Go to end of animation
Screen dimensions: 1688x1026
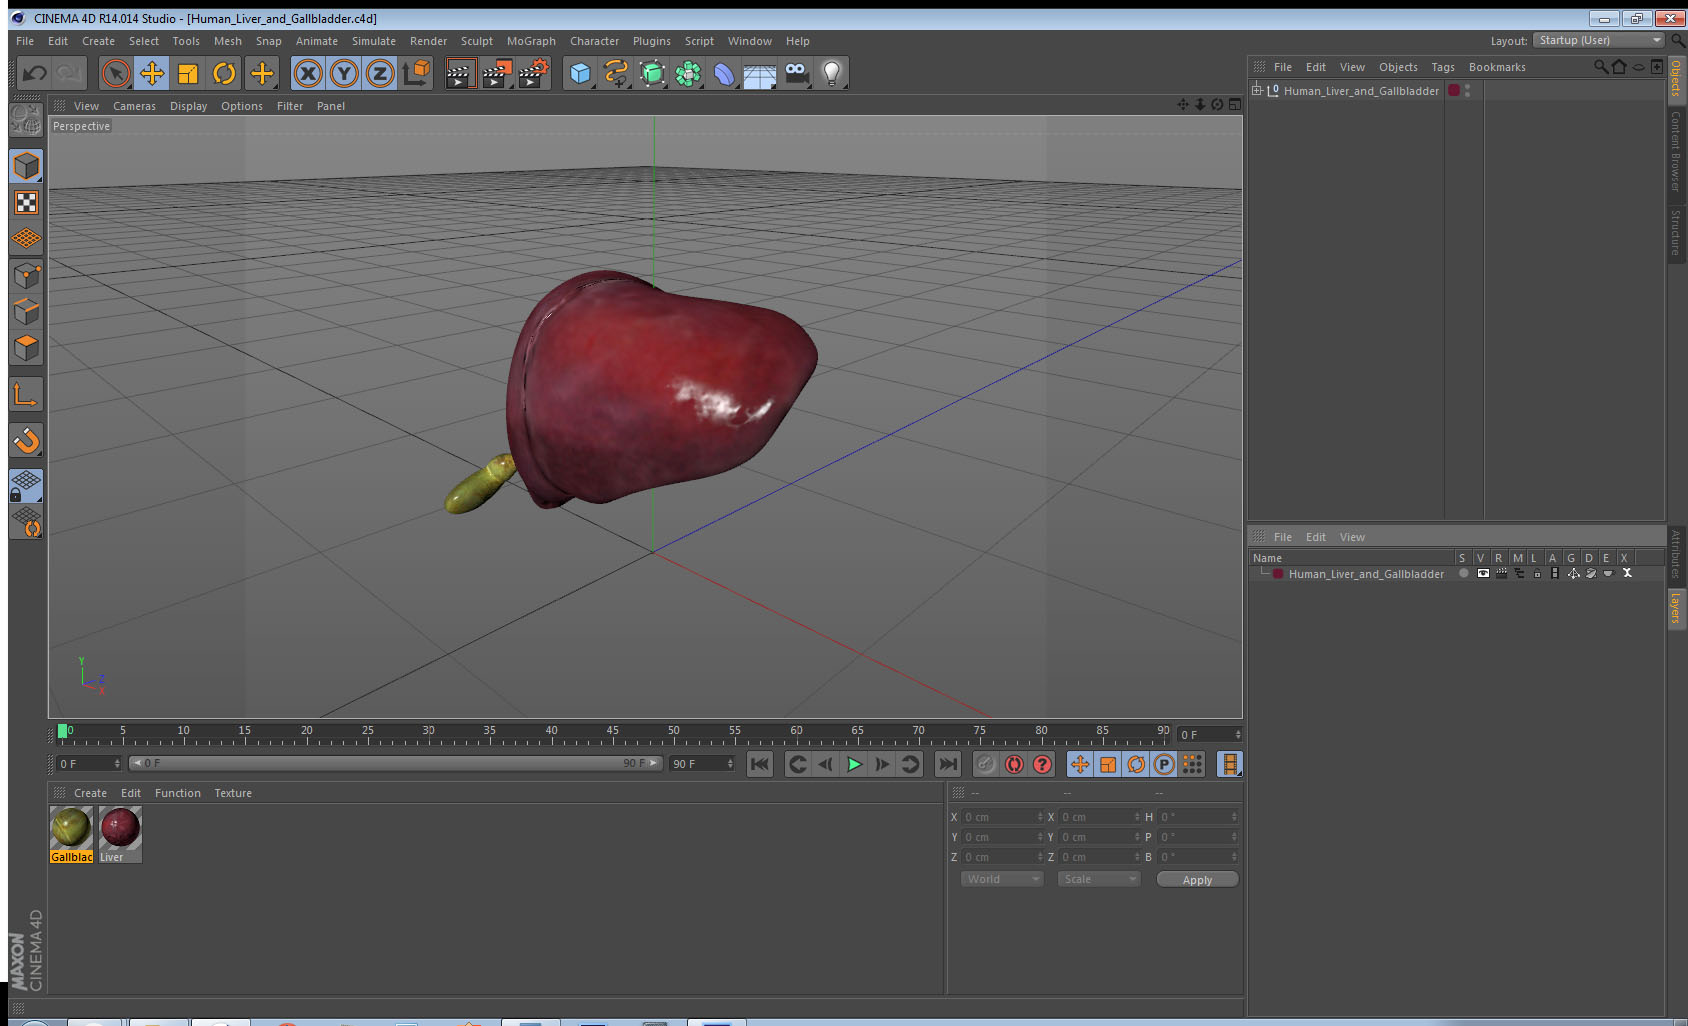(947, 764)
